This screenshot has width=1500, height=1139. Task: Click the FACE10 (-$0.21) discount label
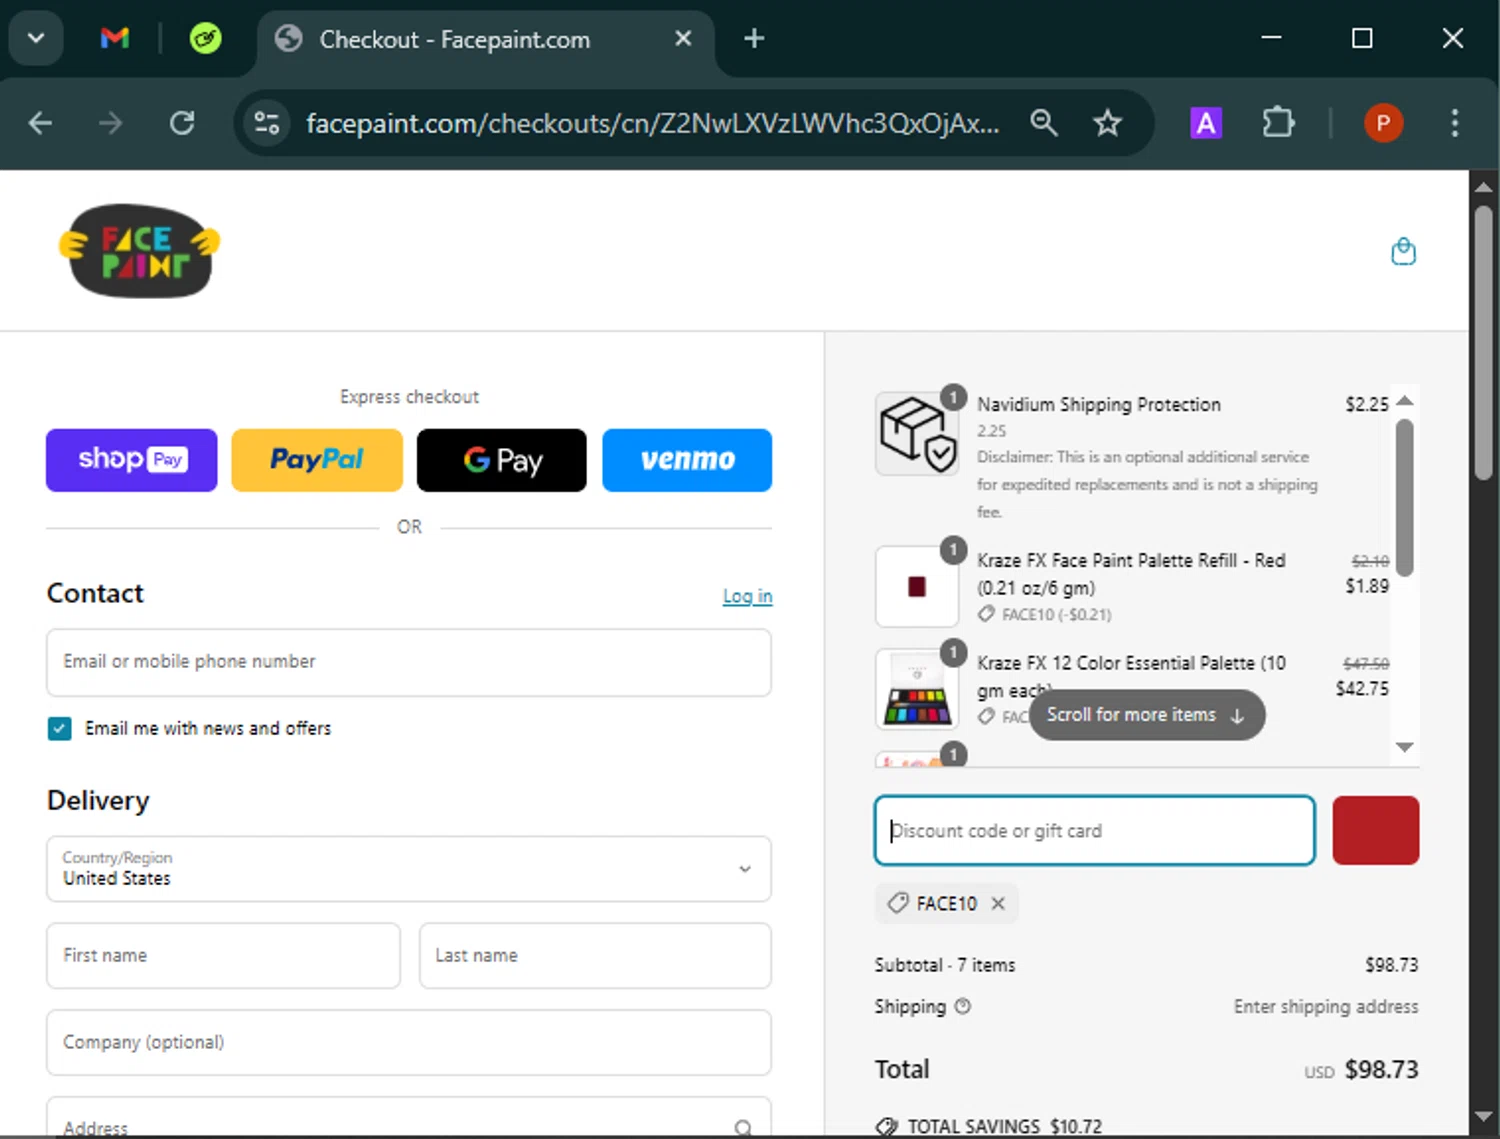1056,615
